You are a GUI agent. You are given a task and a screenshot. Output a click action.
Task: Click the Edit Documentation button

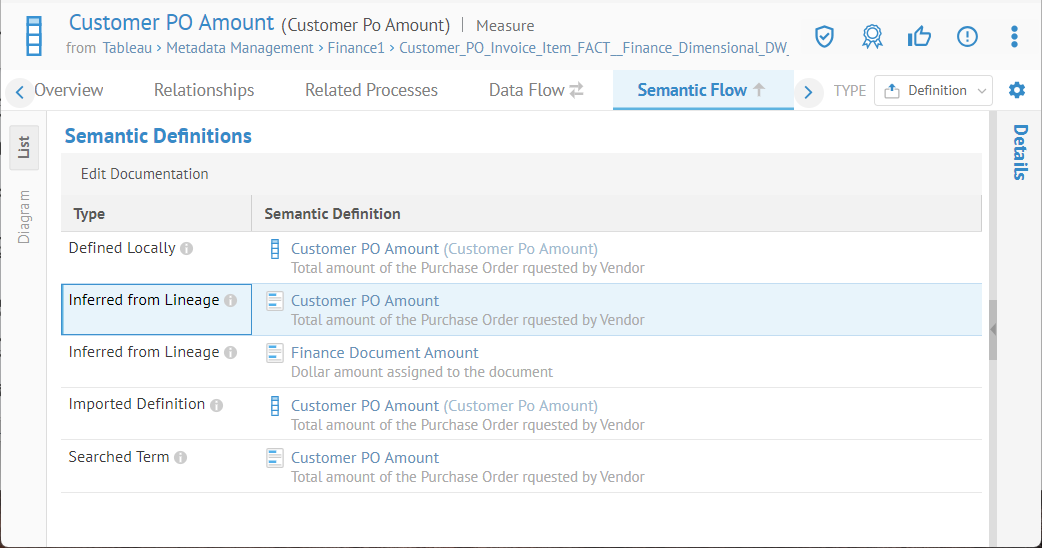click(145, 174)
